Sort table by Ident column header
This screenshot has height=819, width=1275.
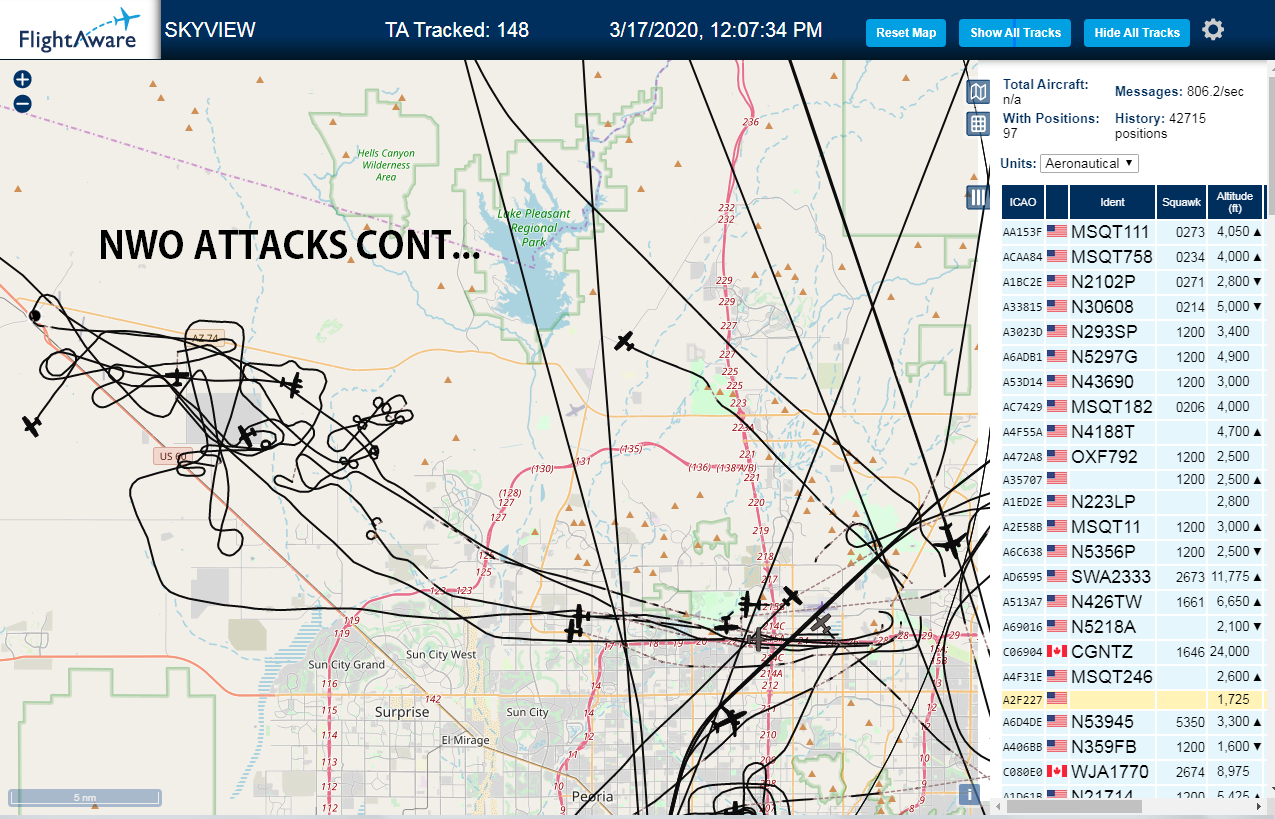point(1112,202)
